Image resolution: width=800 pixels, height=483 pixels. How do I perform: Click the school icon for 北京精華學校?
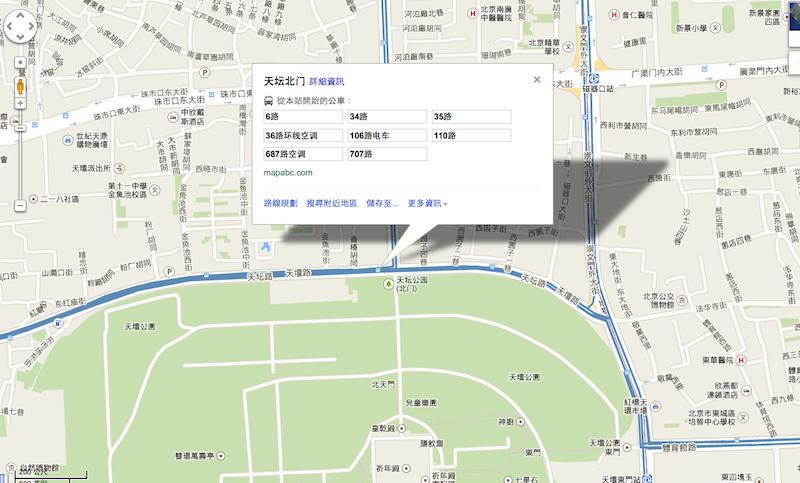click(568, 47)
